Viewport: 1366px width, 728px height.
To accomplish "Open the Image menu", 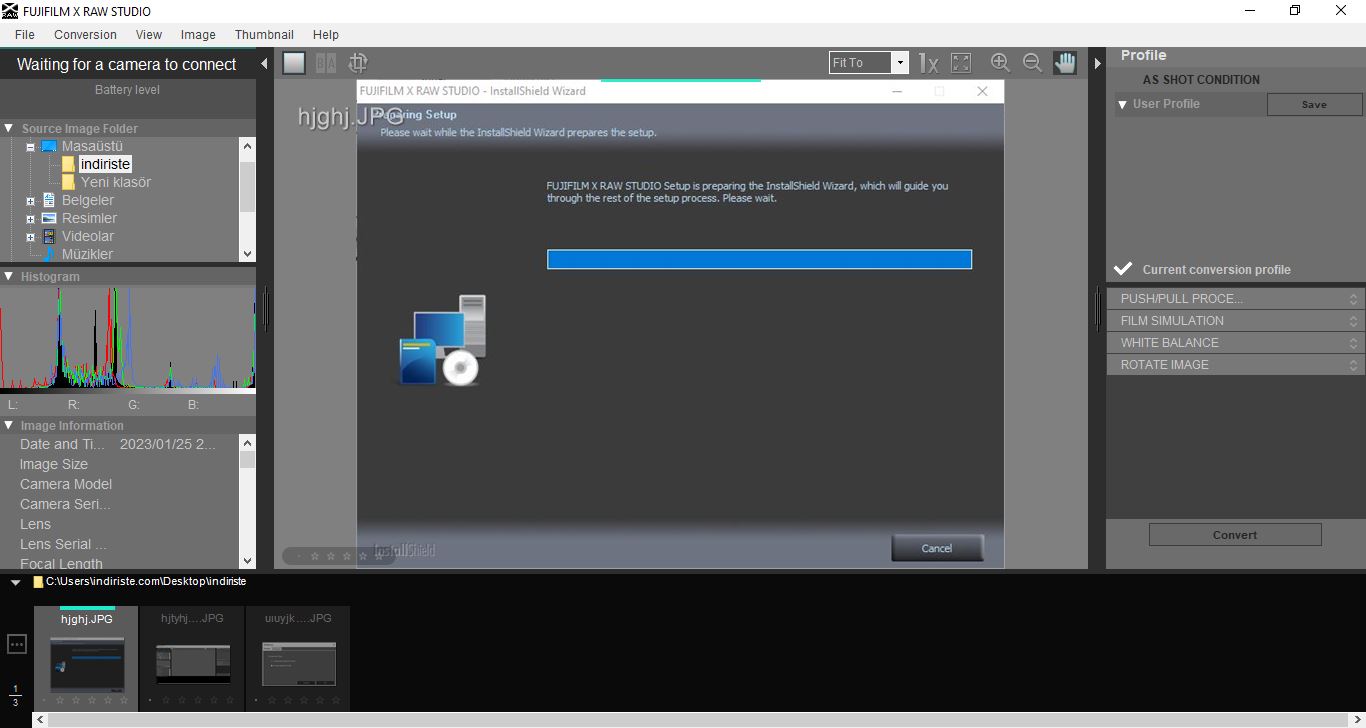I will pos(198,34).
